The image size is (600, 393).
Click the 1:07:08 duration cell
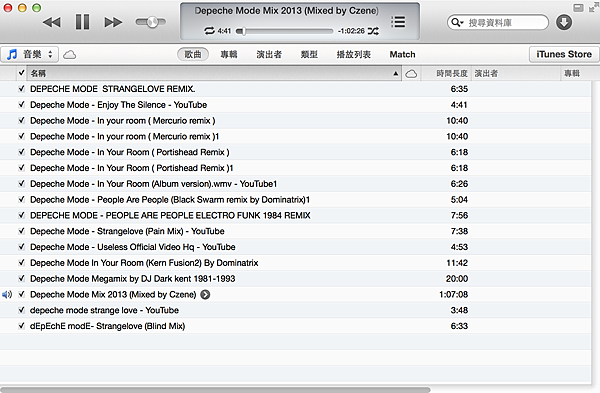(453, 294)
